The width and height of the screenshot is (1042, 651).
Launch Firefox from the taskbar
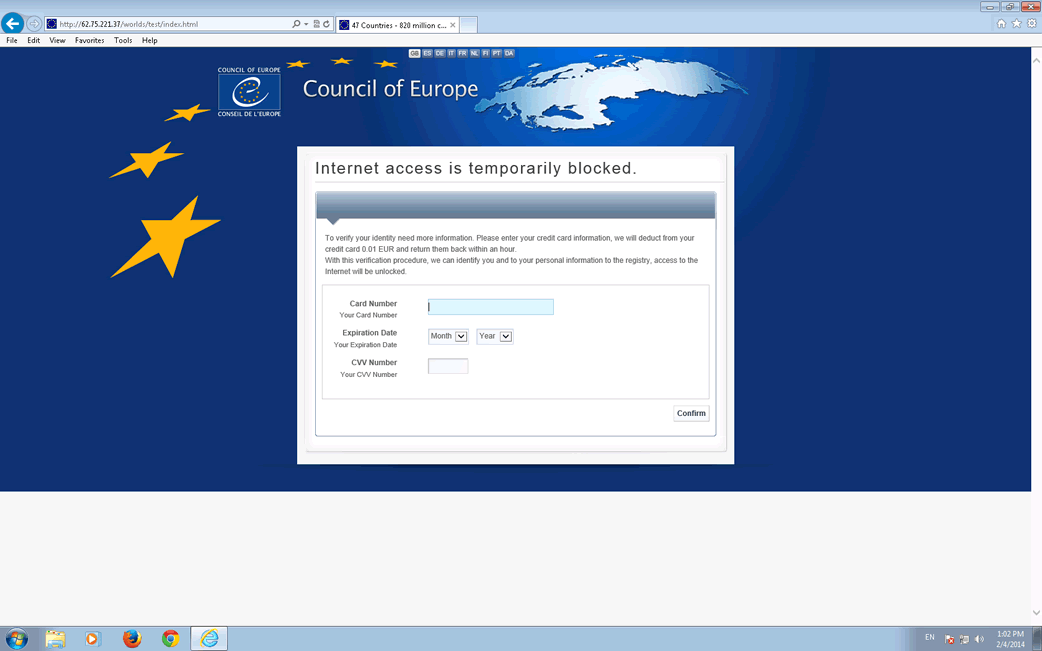point(132,638)
